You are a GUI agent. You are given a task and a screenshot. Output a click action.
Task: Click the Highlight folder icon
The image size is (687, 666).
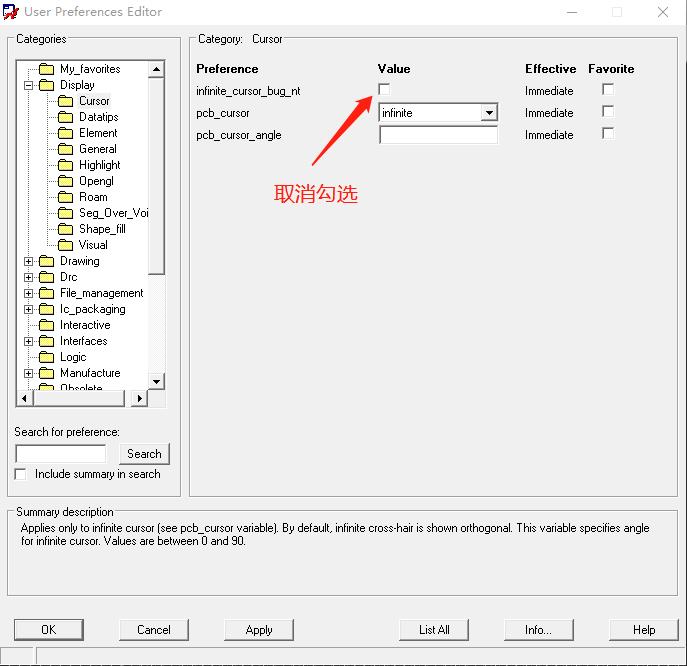(x=66, y=165)
